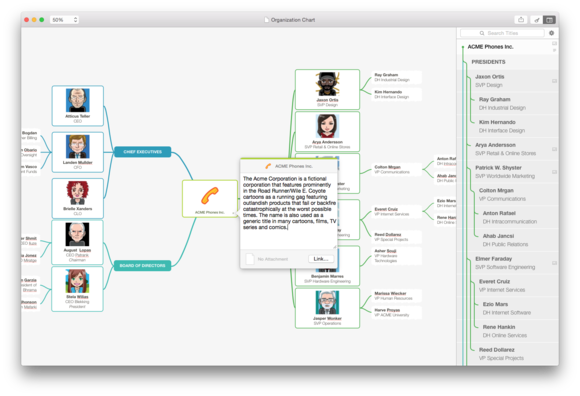Click the No Attachment file icon

pos(250,259)
